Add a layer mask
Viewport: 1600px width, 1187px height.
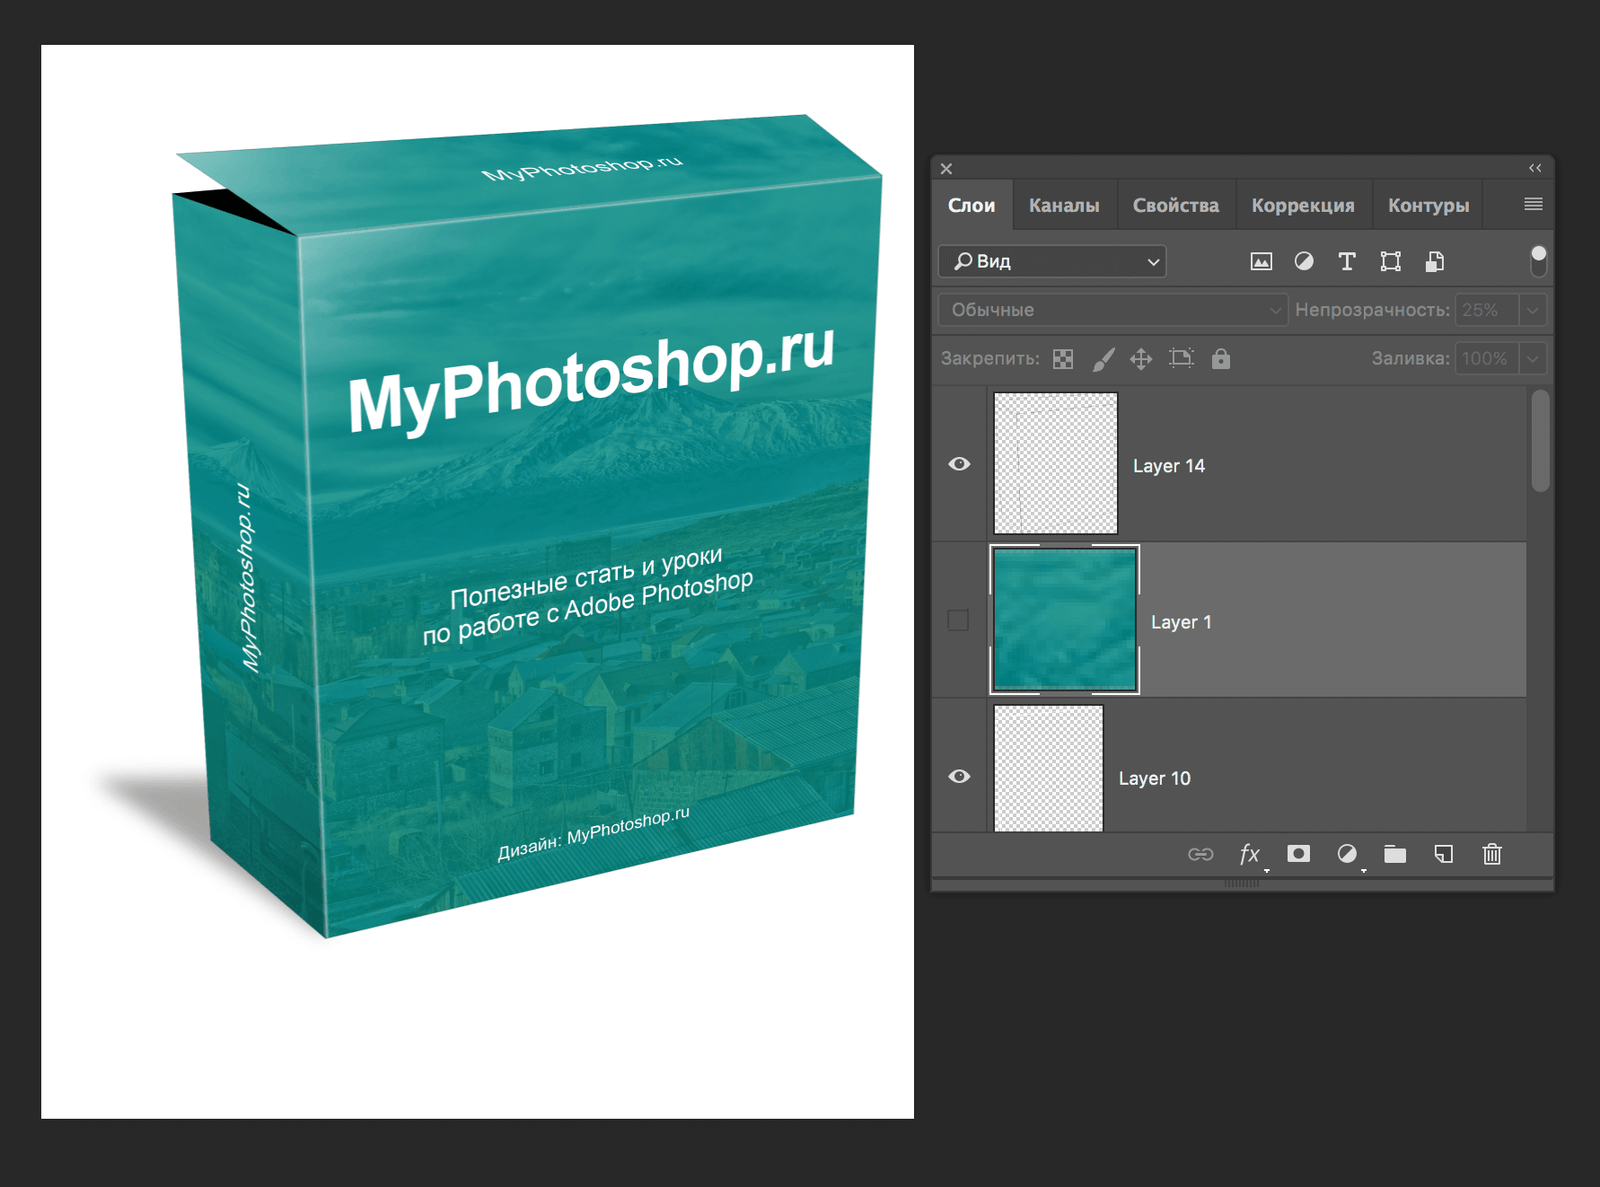point(1298,854)
